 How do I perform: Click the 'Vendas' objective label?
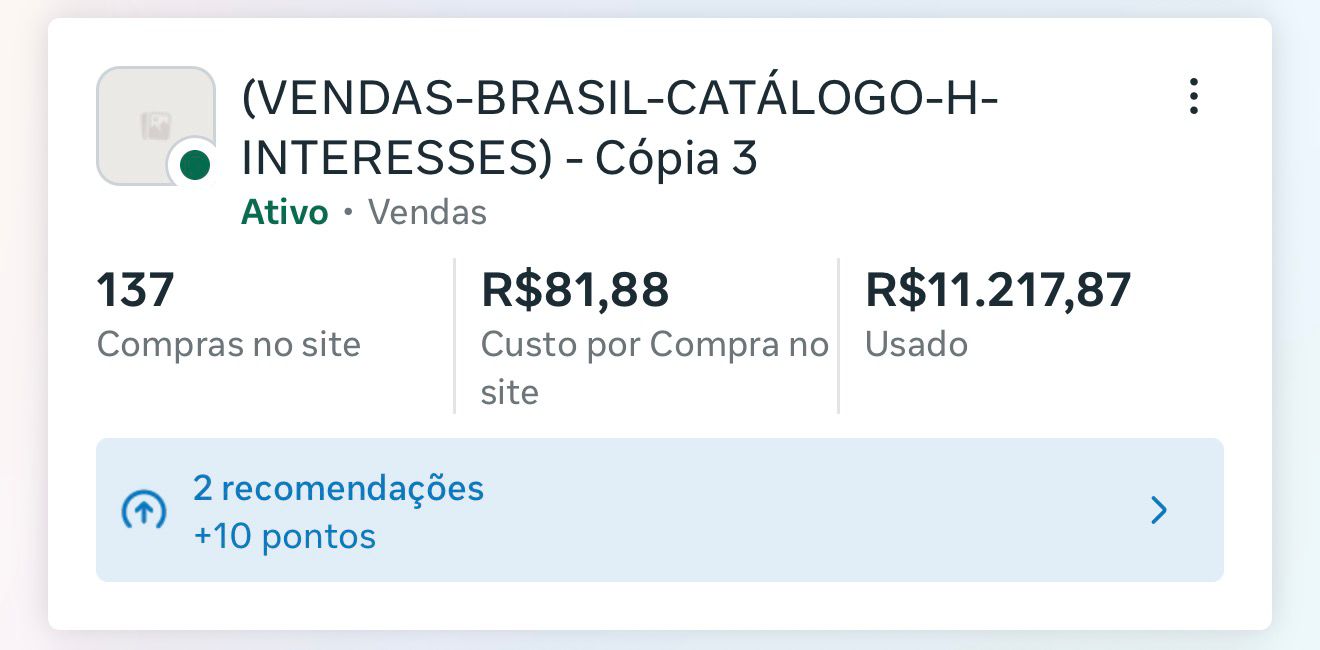coord(427,213)
